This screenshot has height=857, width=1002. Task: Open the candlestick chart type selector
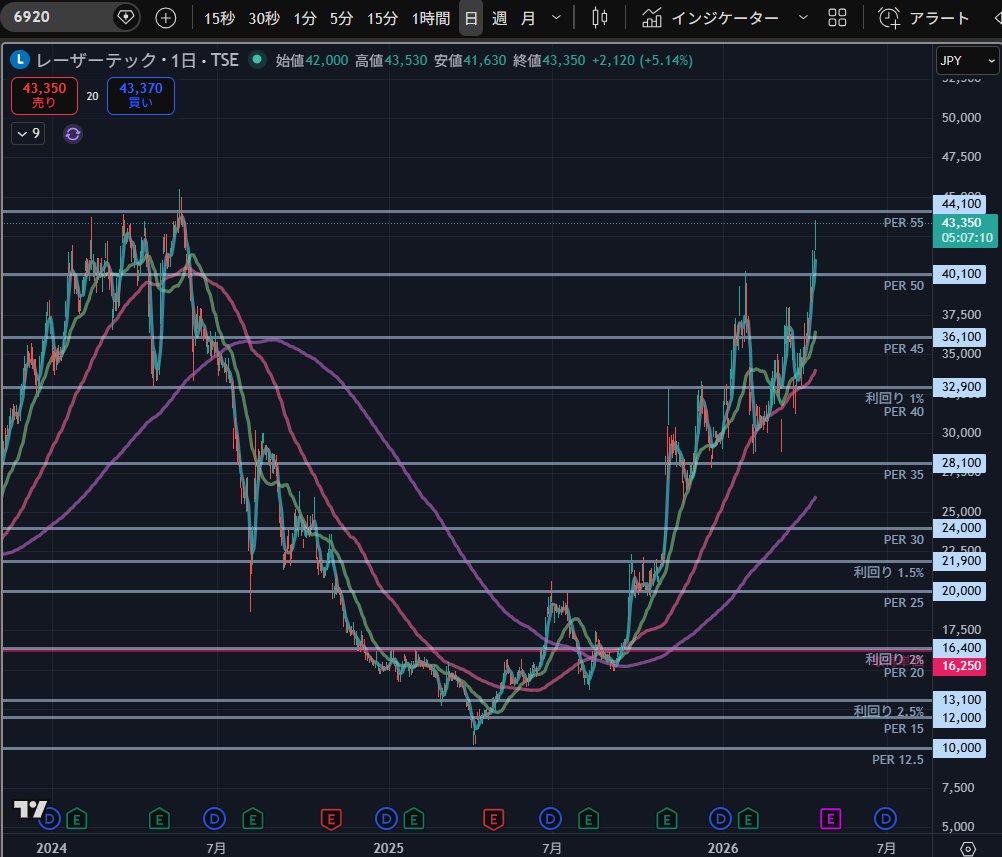[599, 18]
